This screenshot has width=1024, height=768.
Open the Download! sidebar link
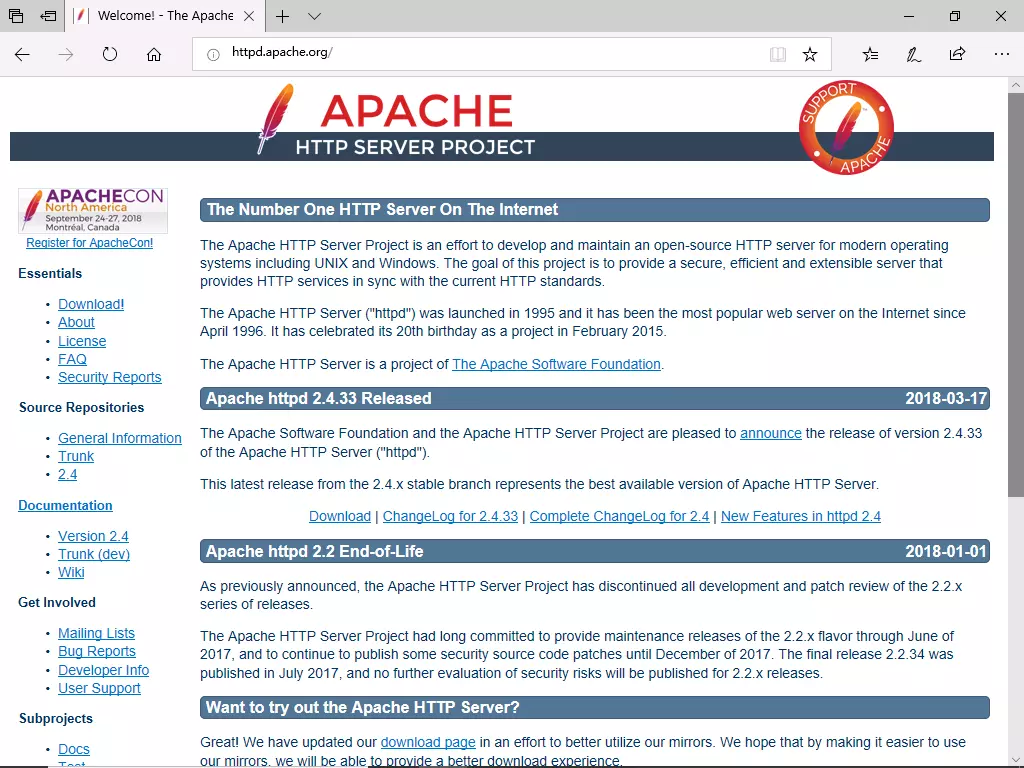tap(91, 304)
